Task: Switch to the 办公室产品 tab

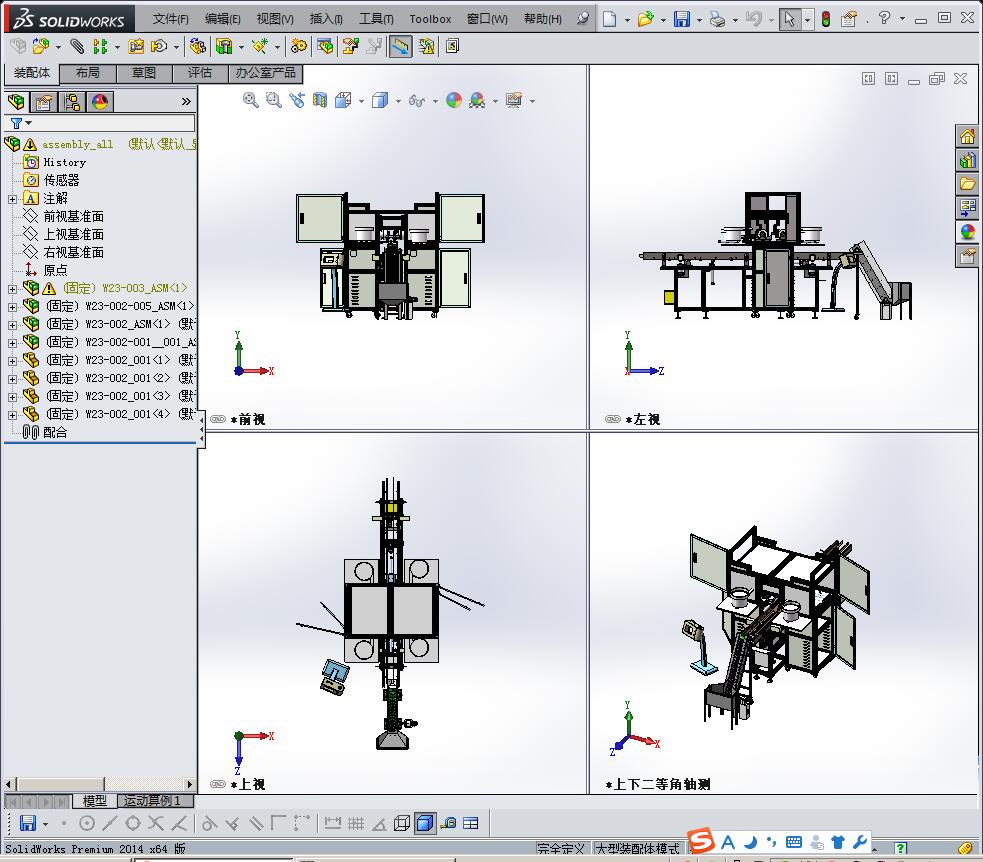Action: point(265,73)
